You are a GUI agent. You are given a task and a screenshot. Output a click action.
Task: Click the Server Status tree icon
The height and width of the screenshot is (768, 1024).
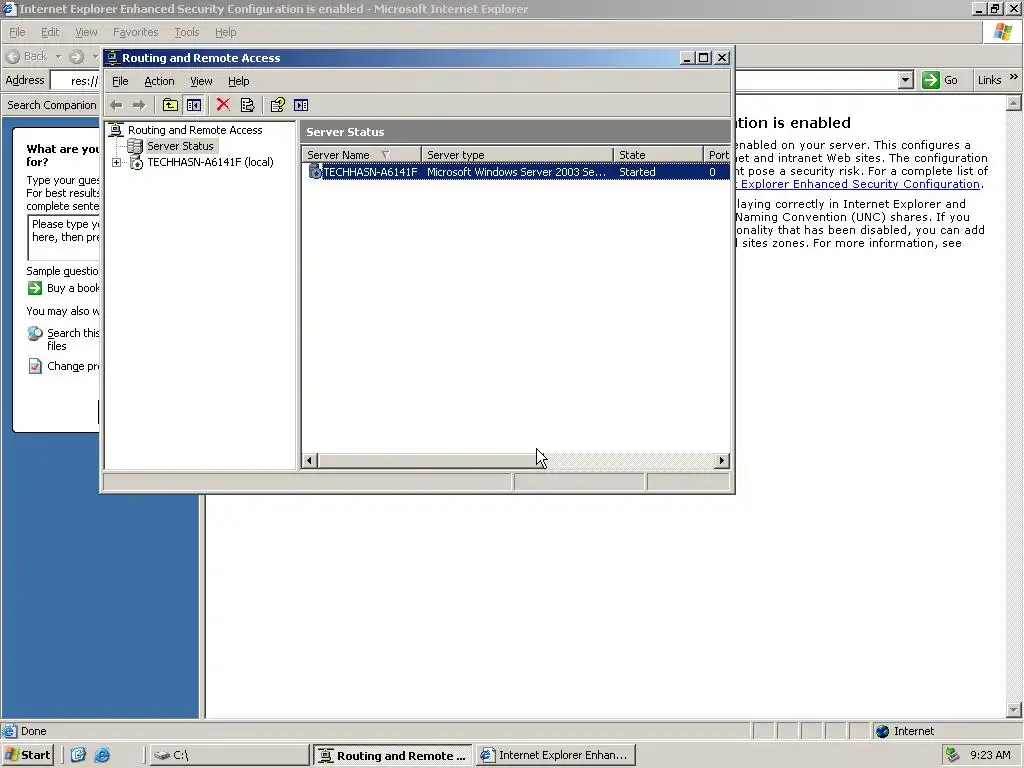(x=135, y=146)
